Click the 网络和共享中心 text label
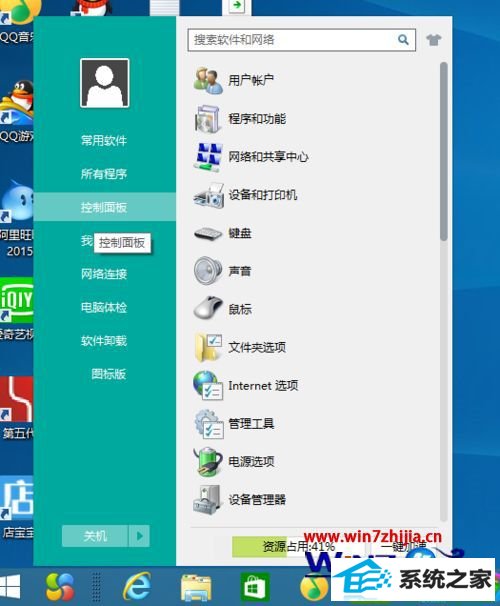This screenshot has width=500, height=606. (269, 157)
